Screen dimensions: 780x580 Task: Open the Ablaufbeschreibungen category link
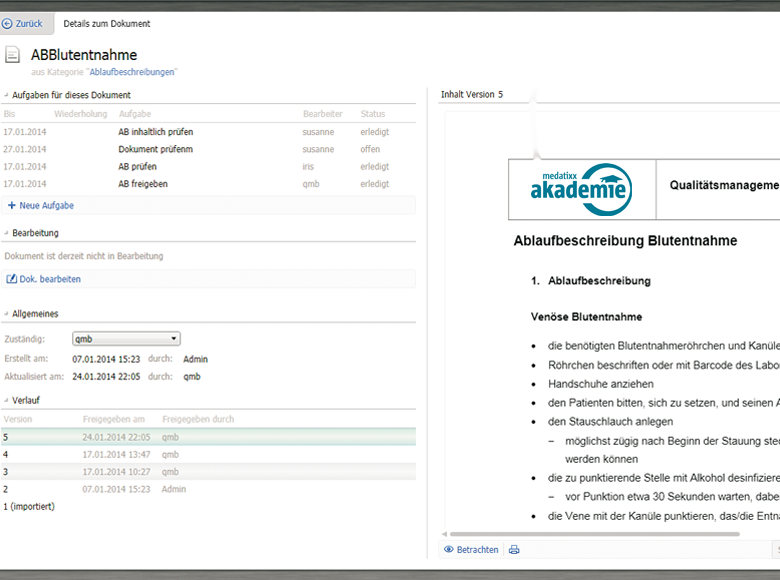(x=133, y=72)
